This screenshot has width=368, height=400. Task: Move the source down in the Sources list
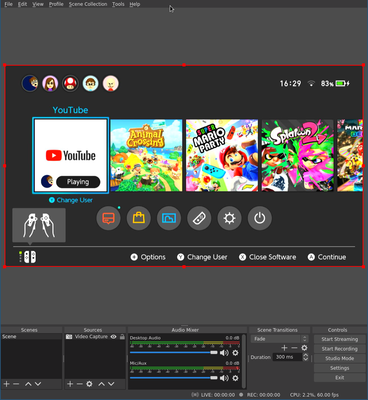click(x=111, y=384)
